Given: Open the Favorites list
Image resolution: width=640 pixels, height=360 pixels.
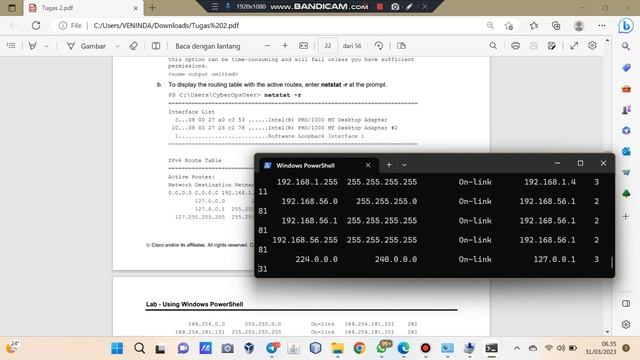Looking at the screenshot, I should coord(534,25).
